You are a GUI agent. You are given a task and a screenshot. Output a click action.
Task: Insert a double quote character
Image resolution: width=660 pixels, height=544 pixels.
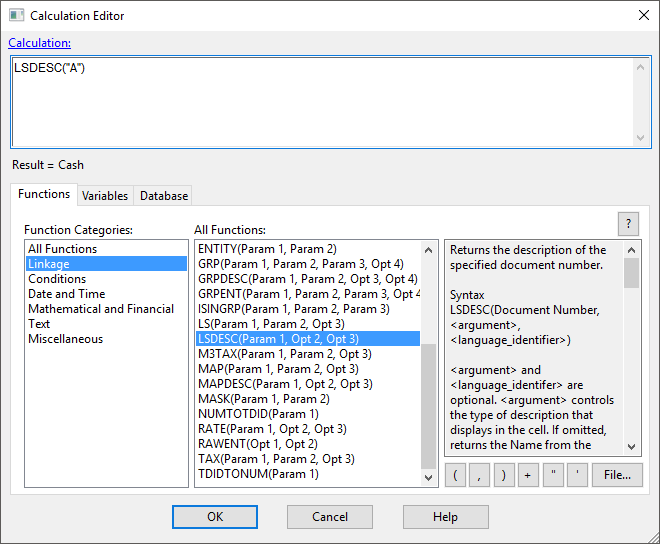coord(553,475)
